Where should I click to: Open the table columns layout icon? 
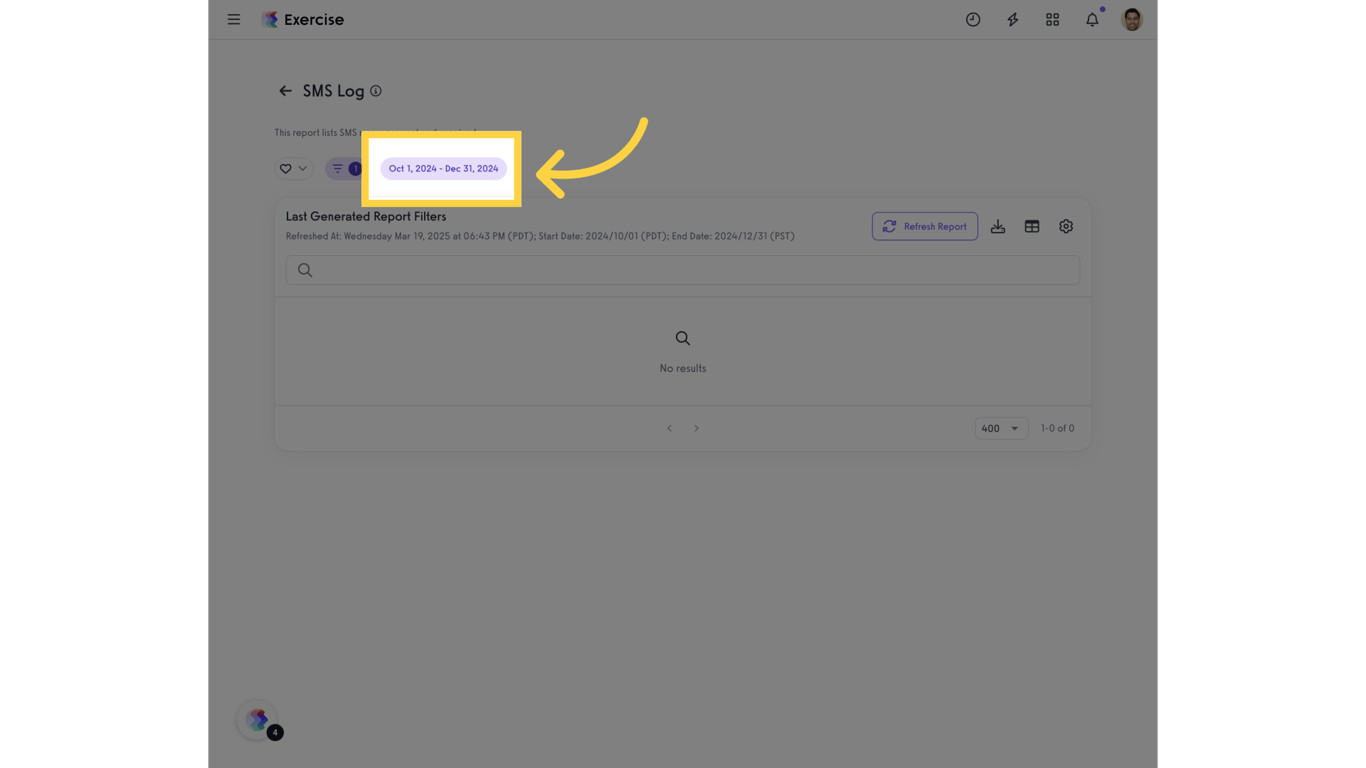[1032, 227]
